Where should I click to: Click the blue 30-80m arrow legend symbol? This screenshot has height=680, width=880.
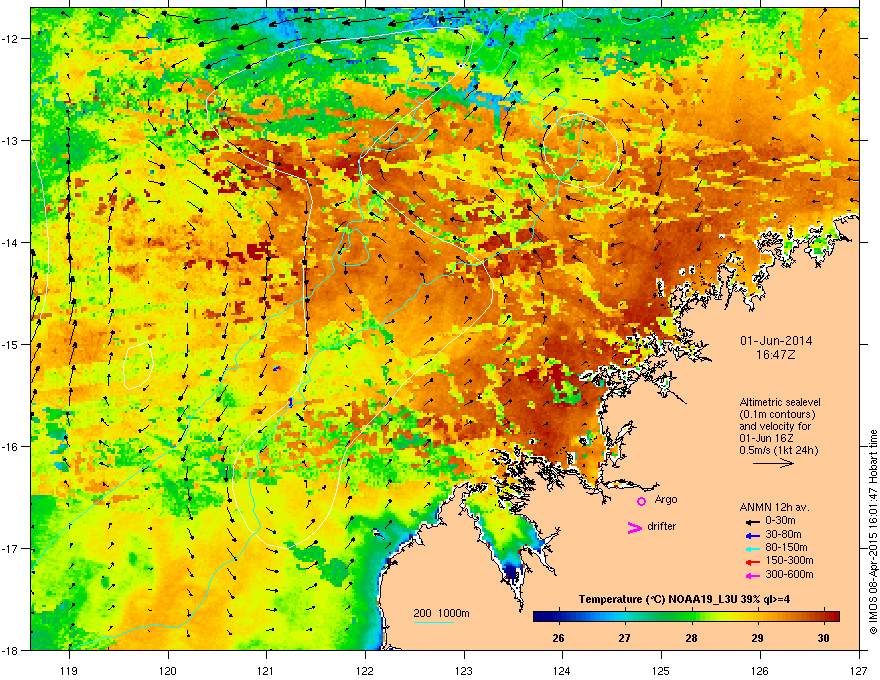752,535
